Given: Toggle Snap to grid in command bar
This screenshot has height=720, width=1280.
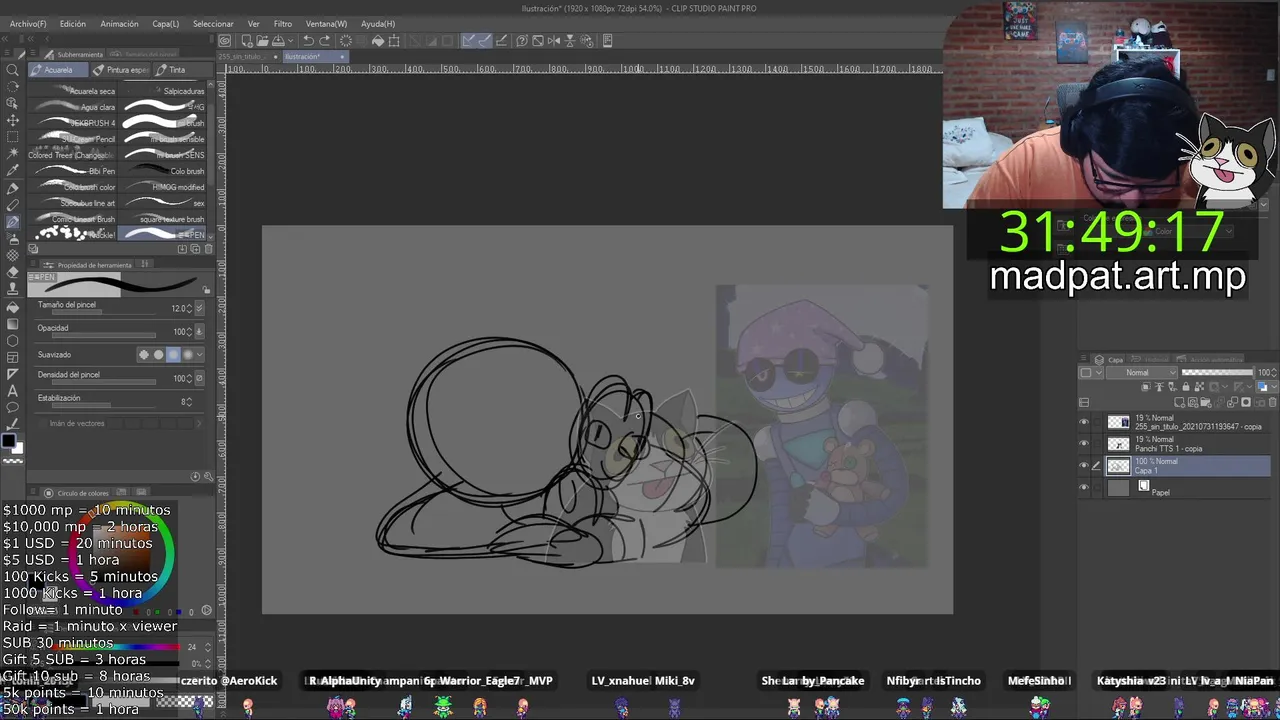Looking at the screenshot, I should (501, 41).
